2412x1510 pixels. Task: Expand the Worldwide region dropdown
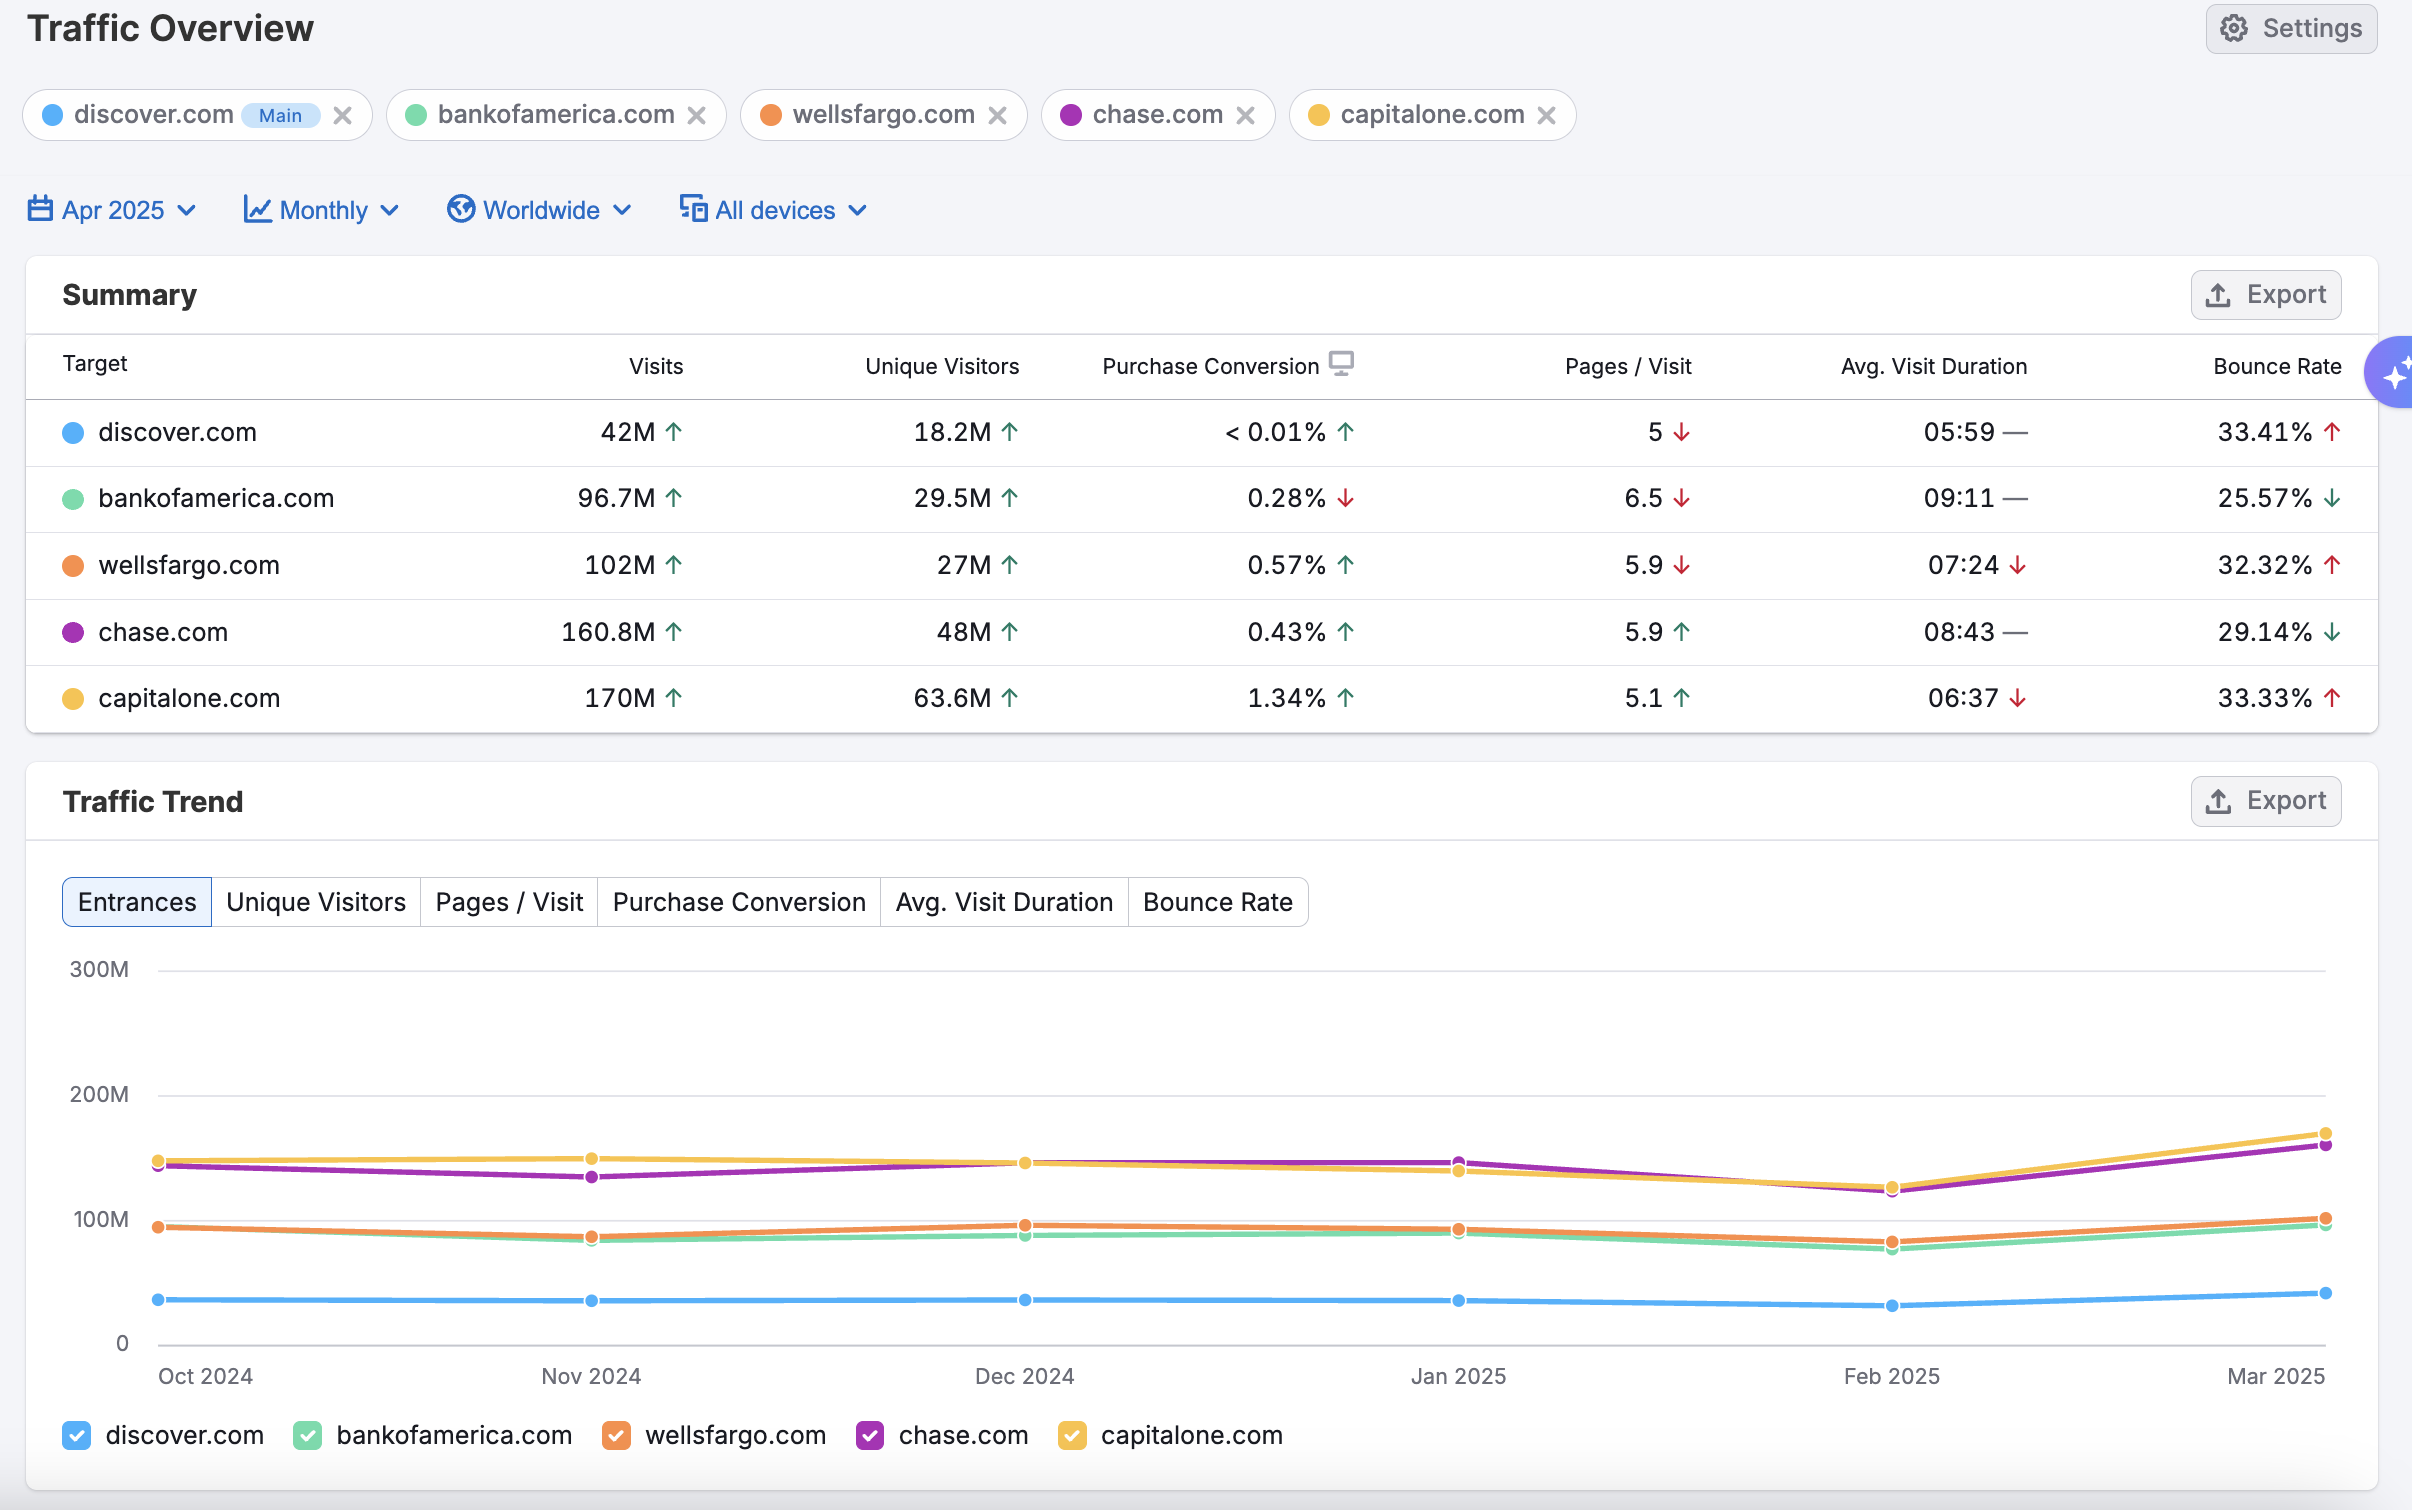540,210
